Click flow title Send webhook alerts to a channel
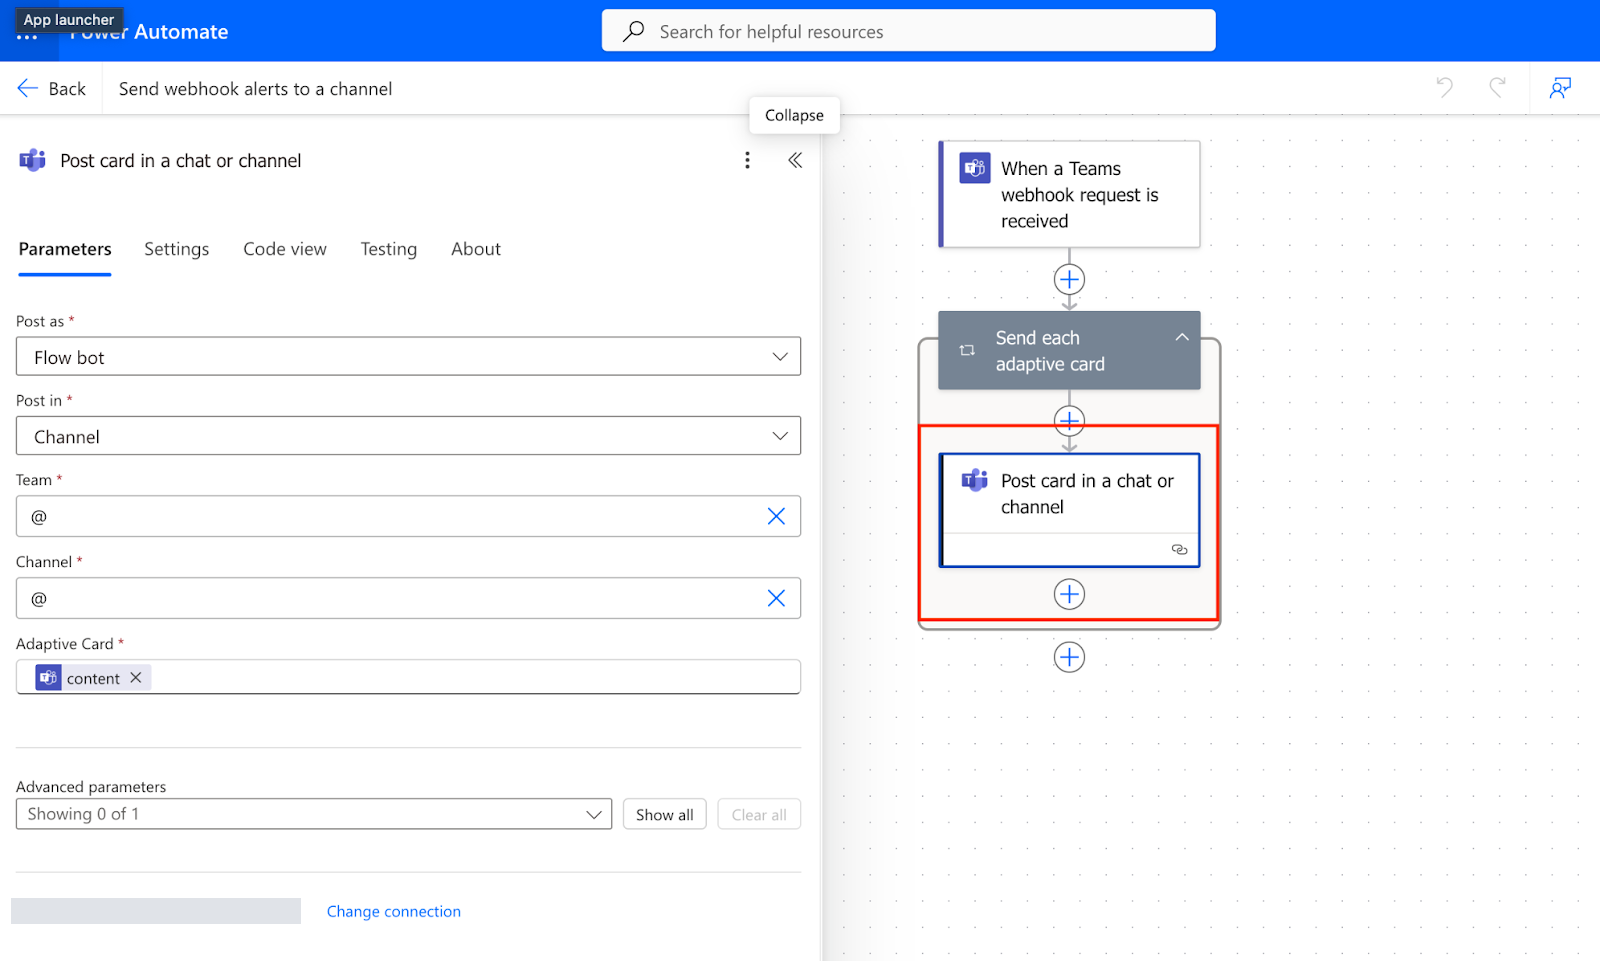Viewport: 1600px width, 961px height. click(256, 88)
